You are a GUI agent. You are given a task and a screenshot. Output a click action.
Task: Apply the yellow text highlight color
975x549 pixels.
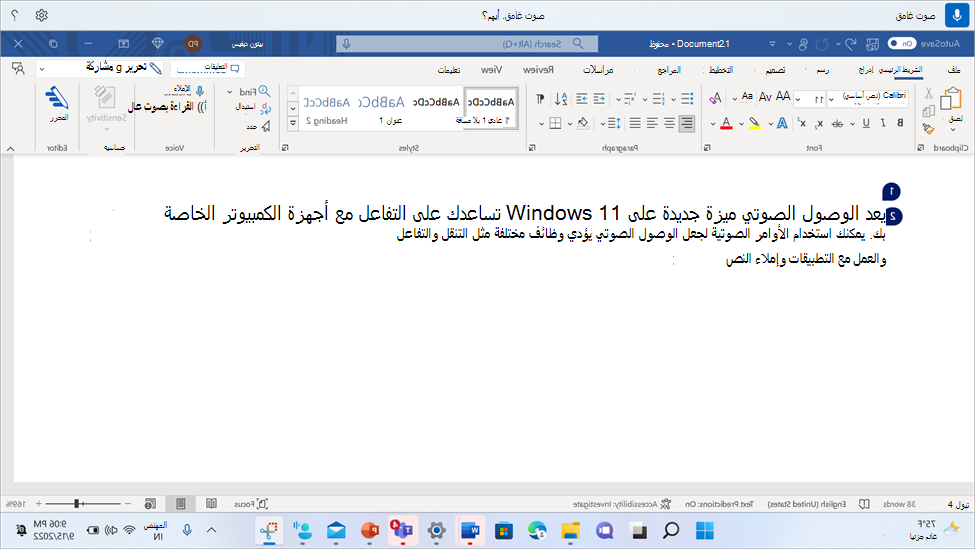(x=754, y=123)
